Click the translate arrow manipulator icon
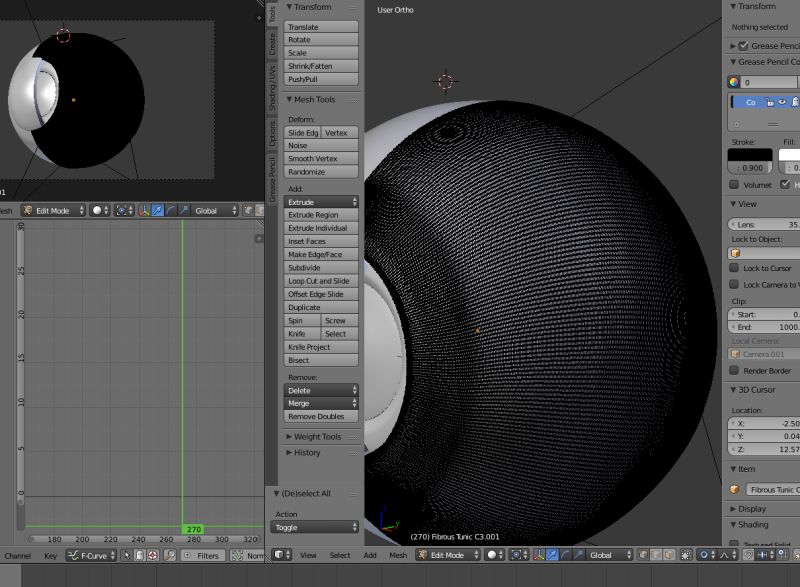The image size is (800, 587). coord(551,556)
